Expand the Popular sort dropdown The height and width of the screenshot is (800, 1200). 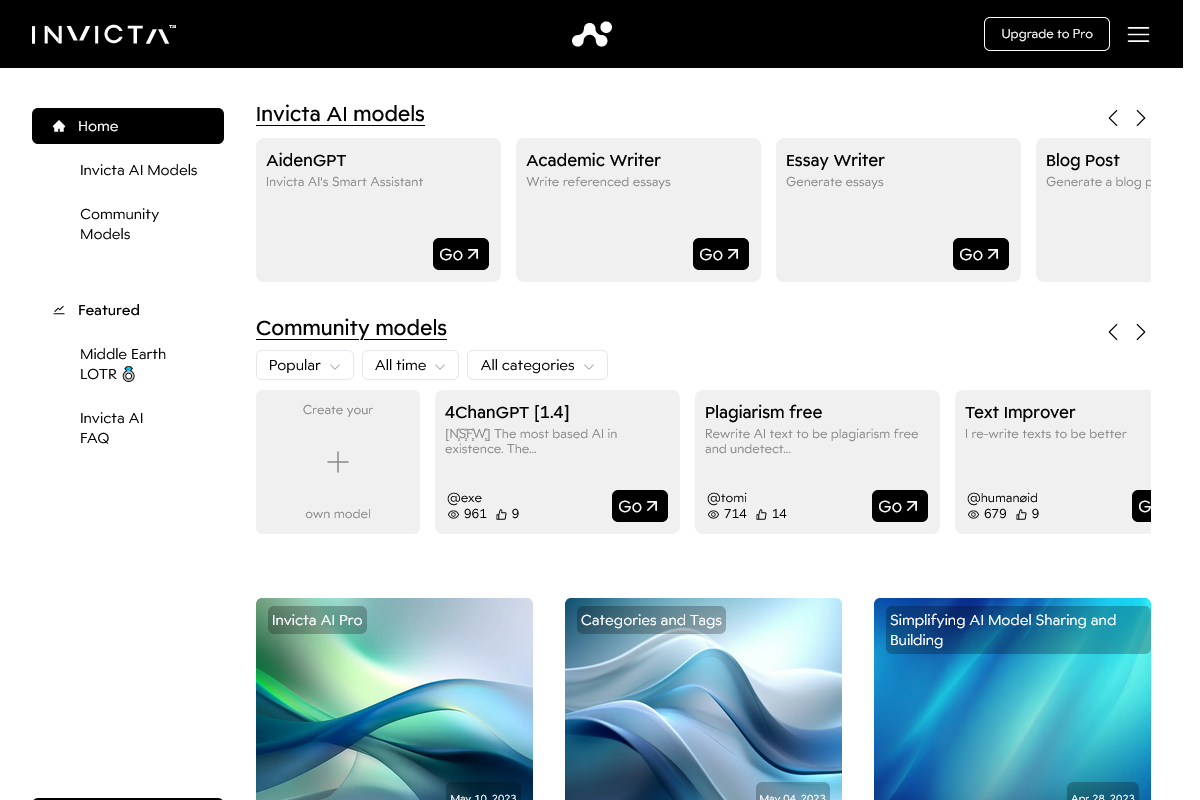tap(305, 366)
